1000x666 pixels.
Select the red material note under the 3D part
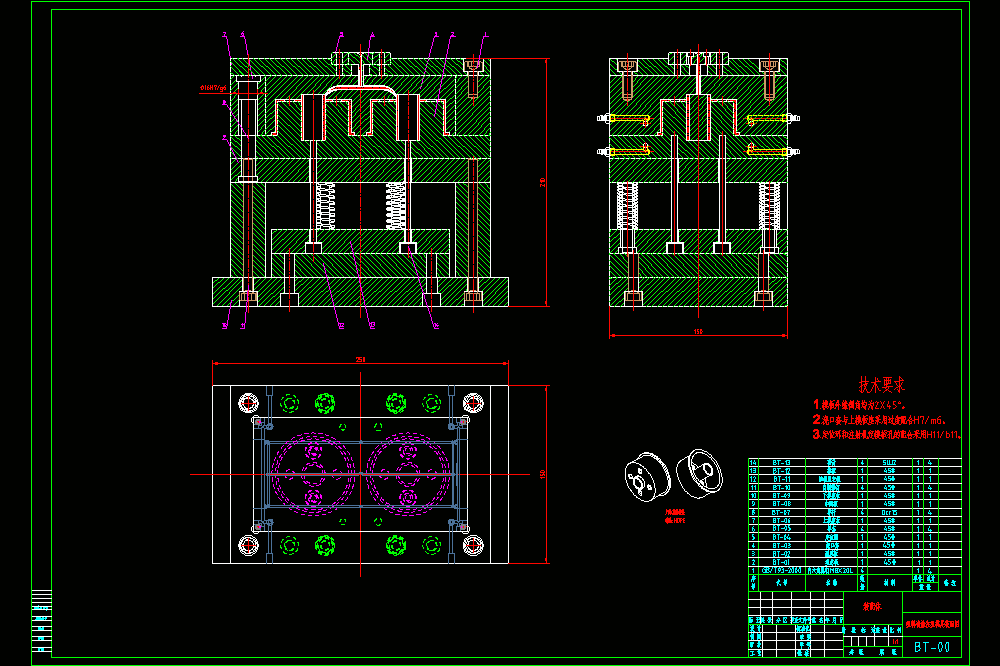[x=675, y=516]
